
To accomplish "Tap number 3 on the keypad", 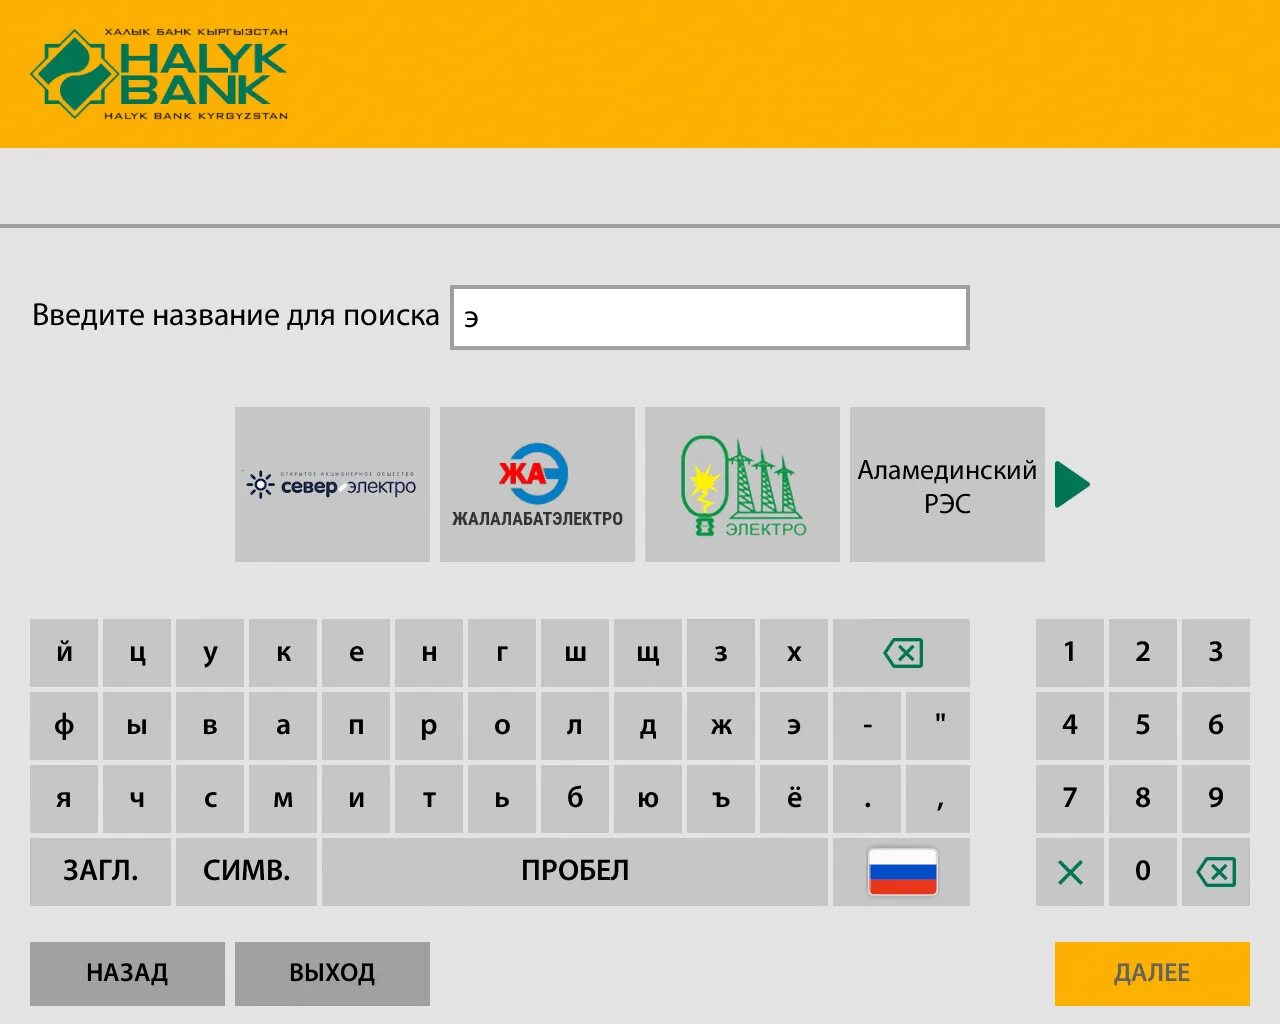I will pyautogui.click(x=1216, y=653).
